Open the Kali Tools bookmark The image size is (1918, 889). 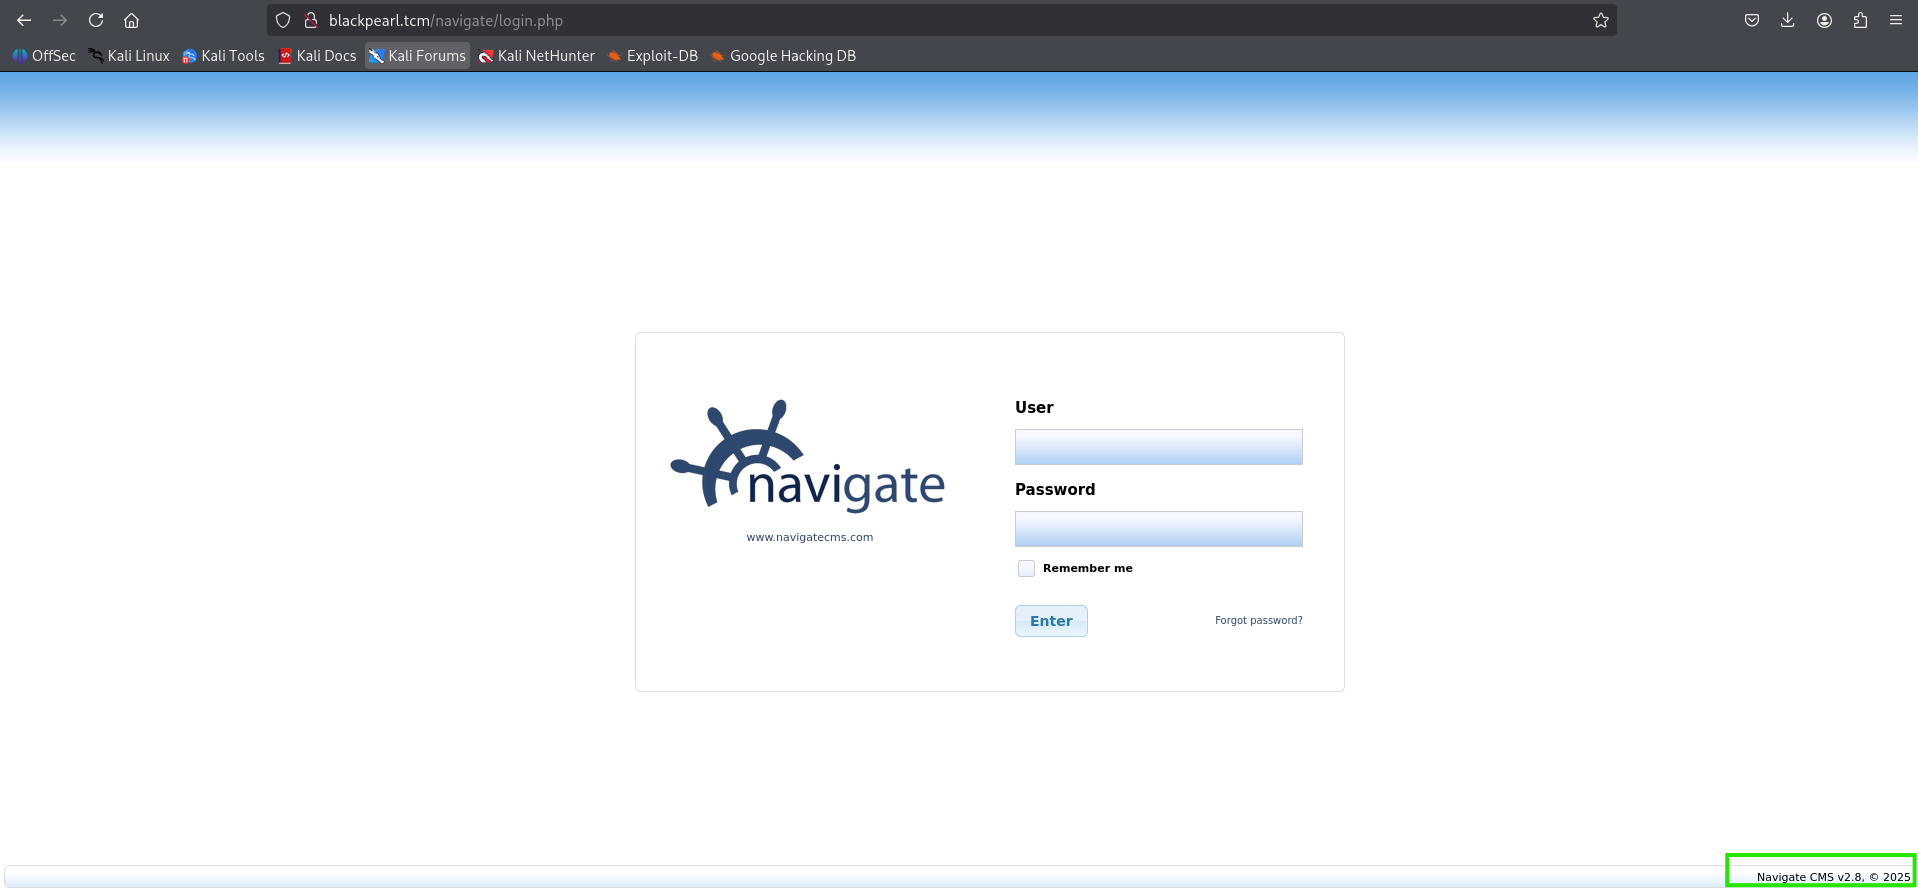(223, 56)
